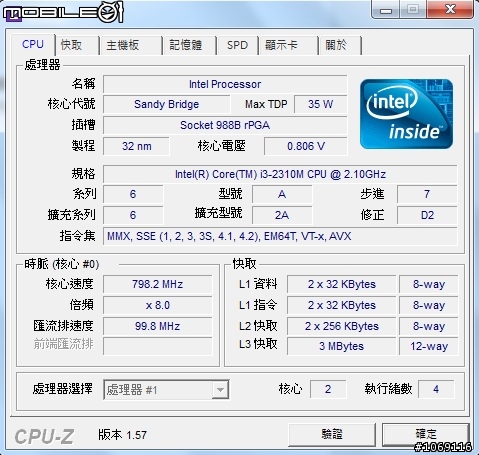Click the Sandy Bridge code name value
Screen dimensions: 479x455
[167, 104]
